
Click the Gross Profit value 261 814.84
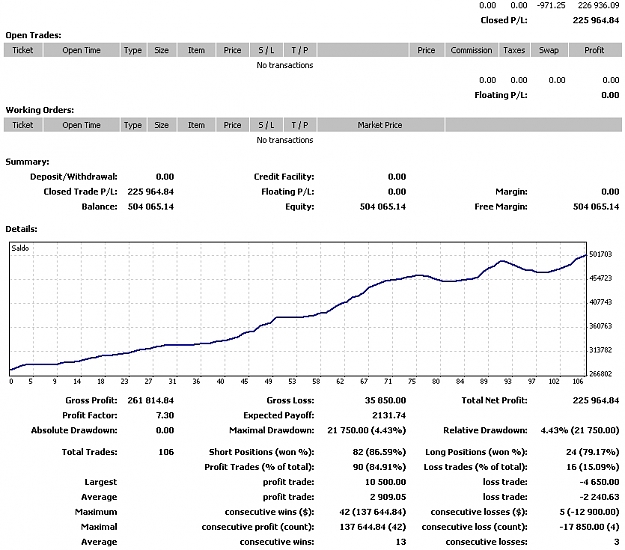pos(151,401)
